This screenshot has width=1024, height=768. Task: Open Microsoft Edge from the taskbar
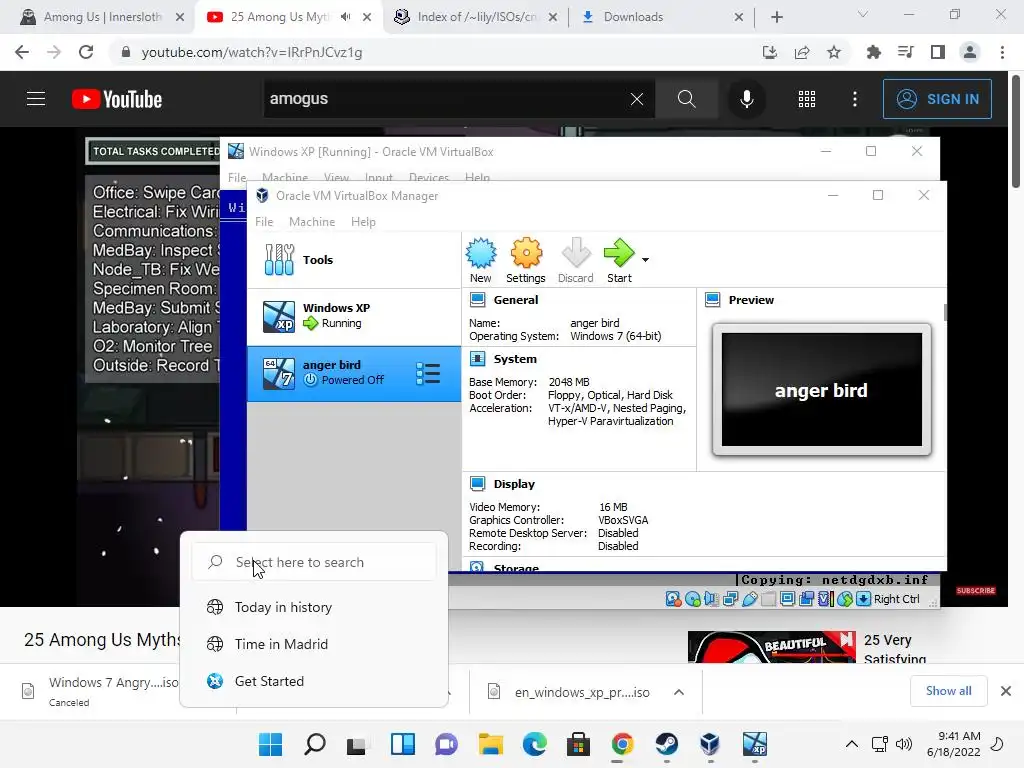point(534,744)
